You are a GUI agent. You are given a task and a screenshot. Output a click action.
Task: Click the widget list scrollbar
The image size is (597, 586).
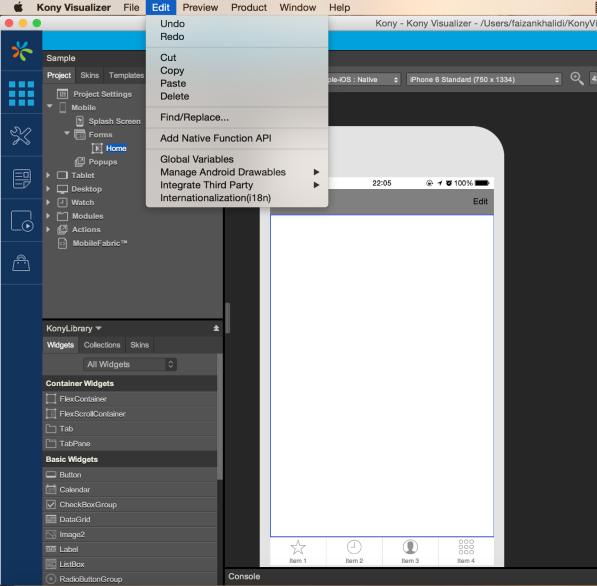point(220,417)
